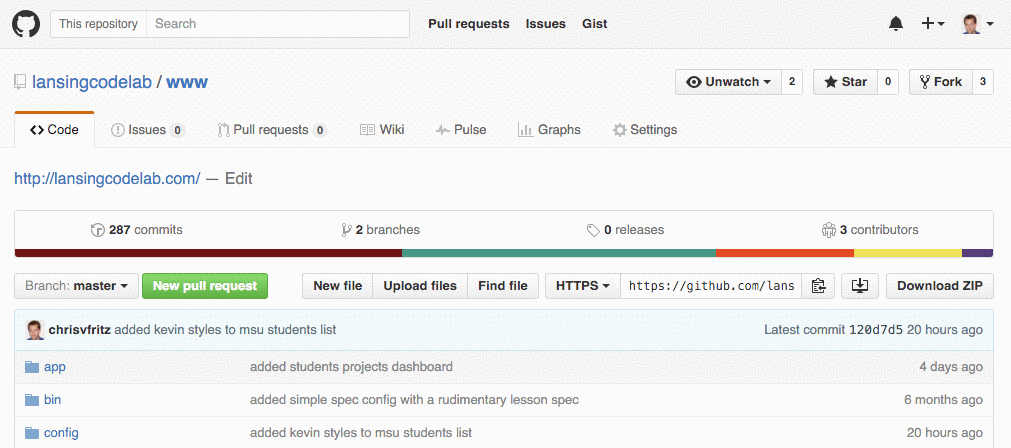1011x448 pixels.
Task: Open the Pulse tab
Action: coord(461,130)
